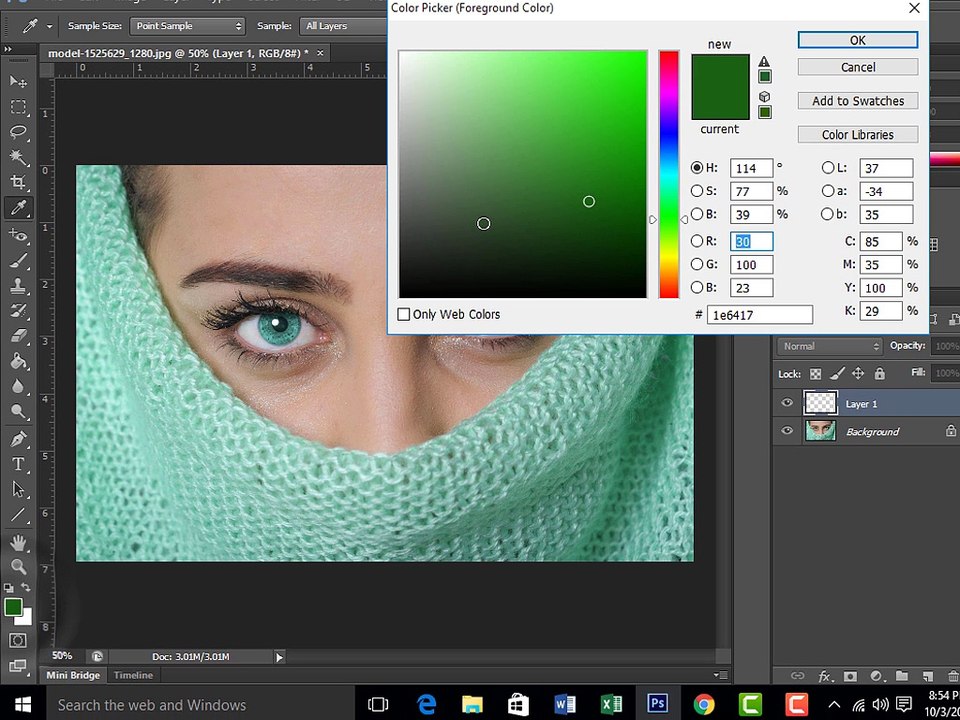Create new adjustment layer icon
The height and width of the screenshot is (720, 960).
tap(876, 677)
